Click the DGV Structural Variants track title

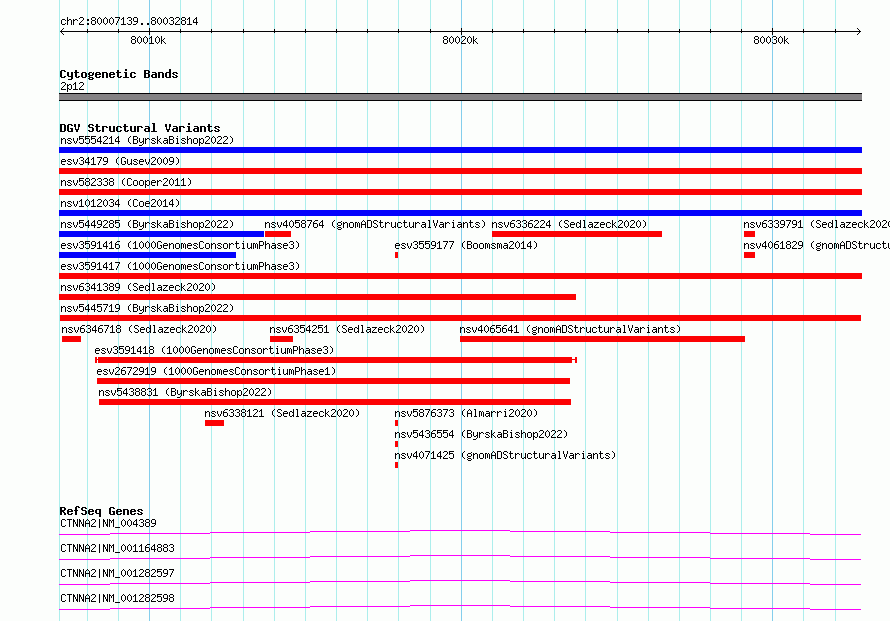tap(140, 128)
